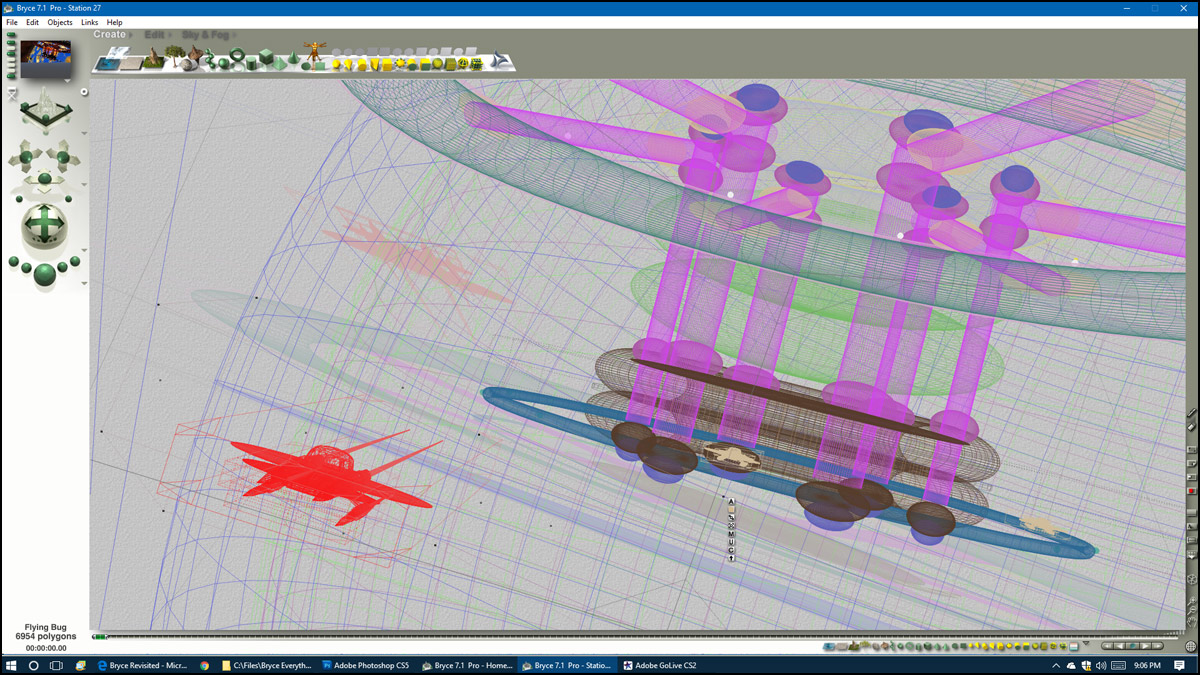This screenshot has width=1200, height=675.
Task: Switch to the Sky & Fog palette
Action: (x=204, y=35)
